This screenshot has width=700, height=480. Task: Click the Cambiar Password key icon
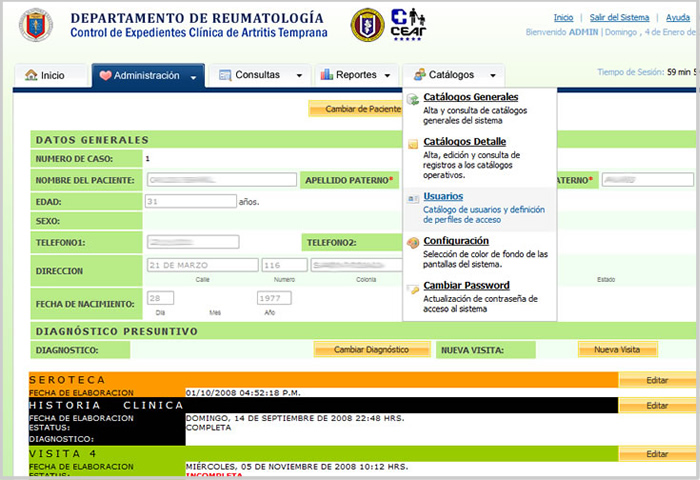[x=413, y=289]
